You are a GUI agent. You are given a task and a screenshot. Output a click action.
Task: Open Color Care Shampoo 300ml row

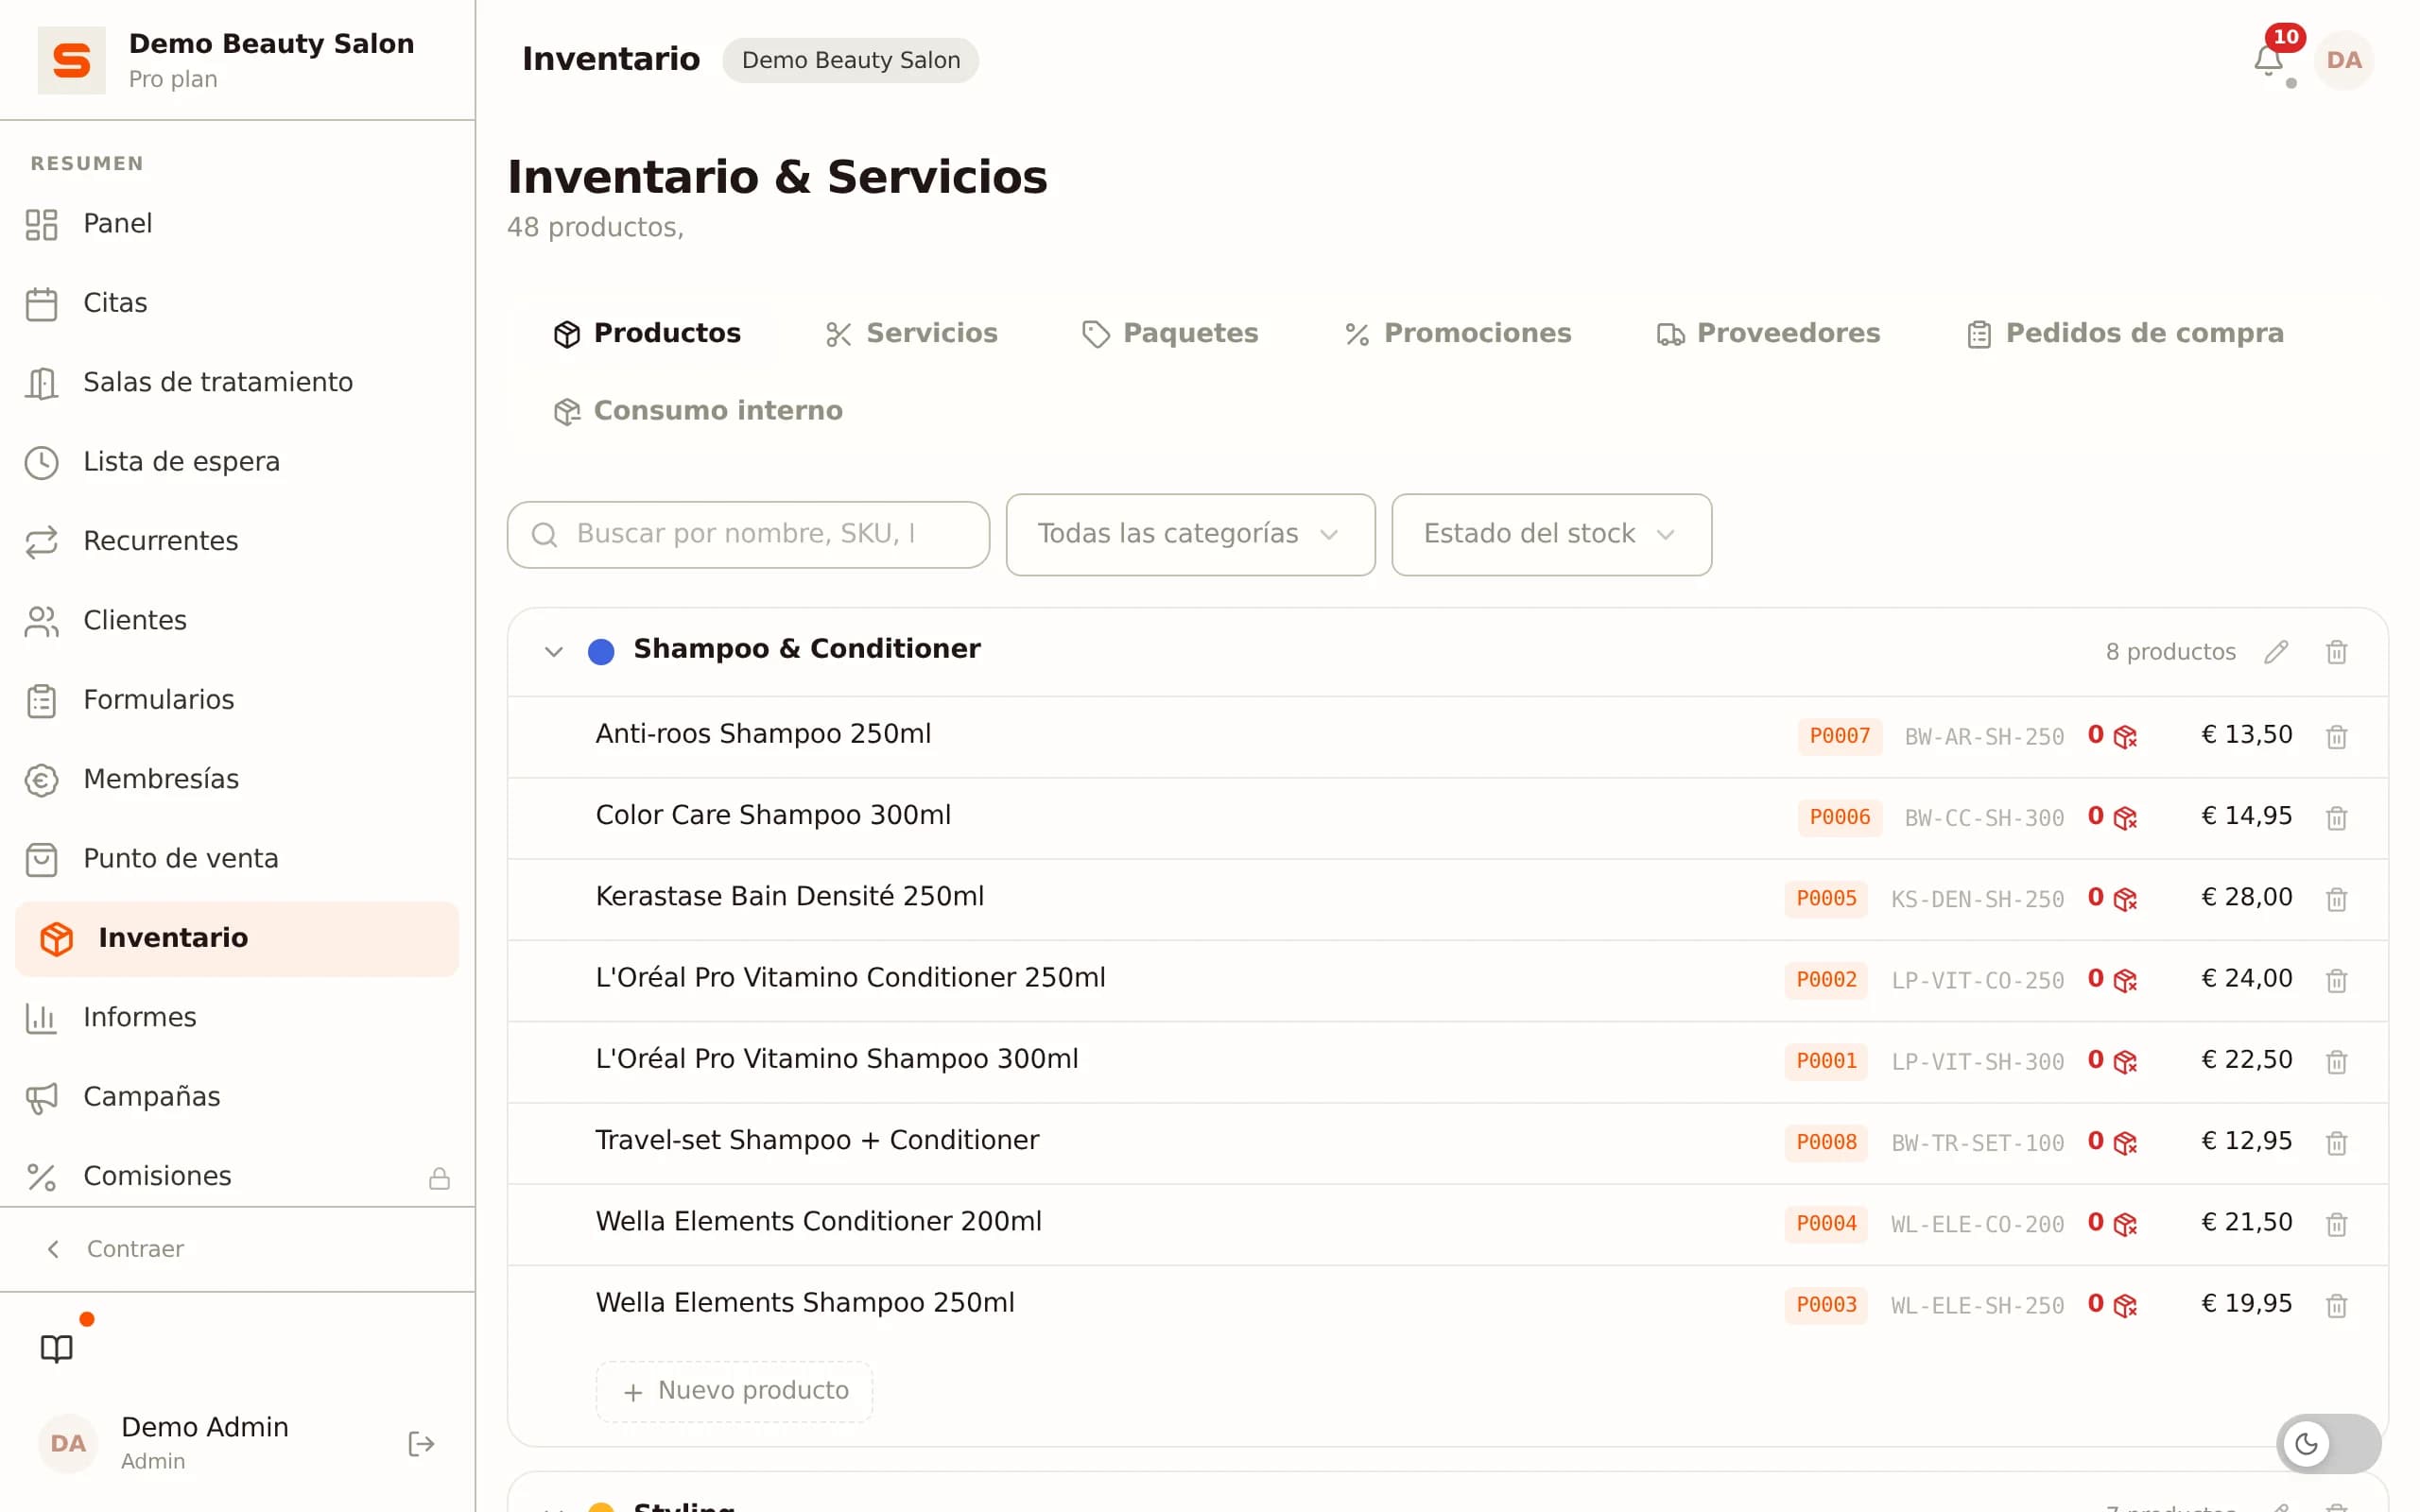coord(1447,818)
